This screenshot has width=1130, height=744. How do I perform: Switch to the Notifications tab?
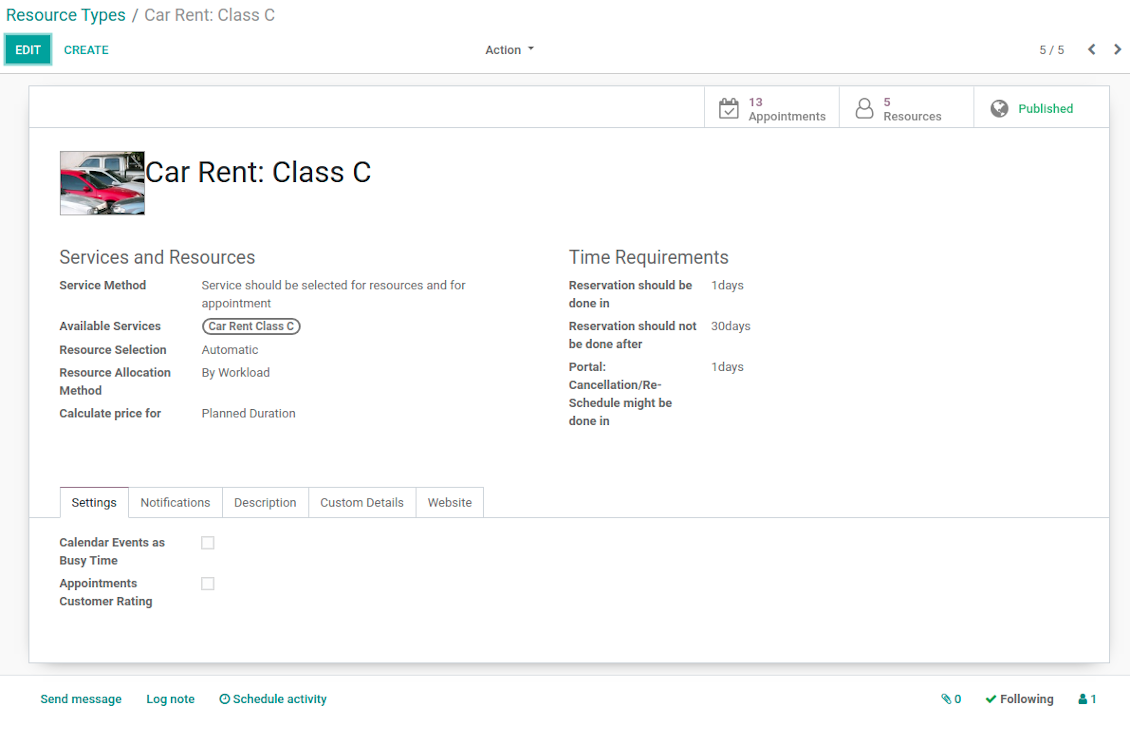(175, 502)
